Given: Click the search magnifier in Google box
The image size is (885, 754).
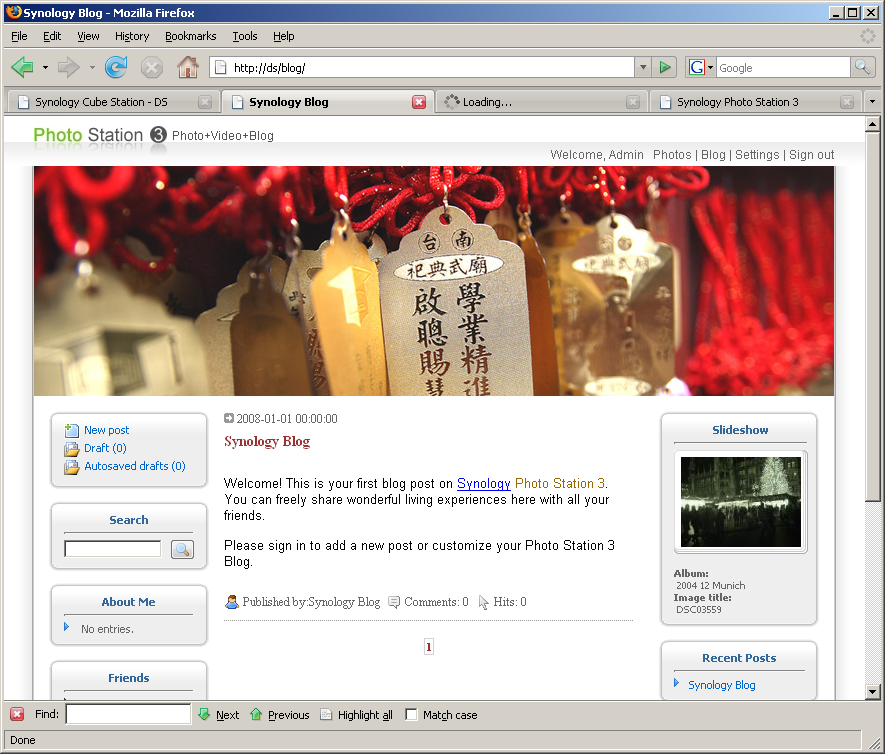Looking at the screenshot, I should [862, 68].
